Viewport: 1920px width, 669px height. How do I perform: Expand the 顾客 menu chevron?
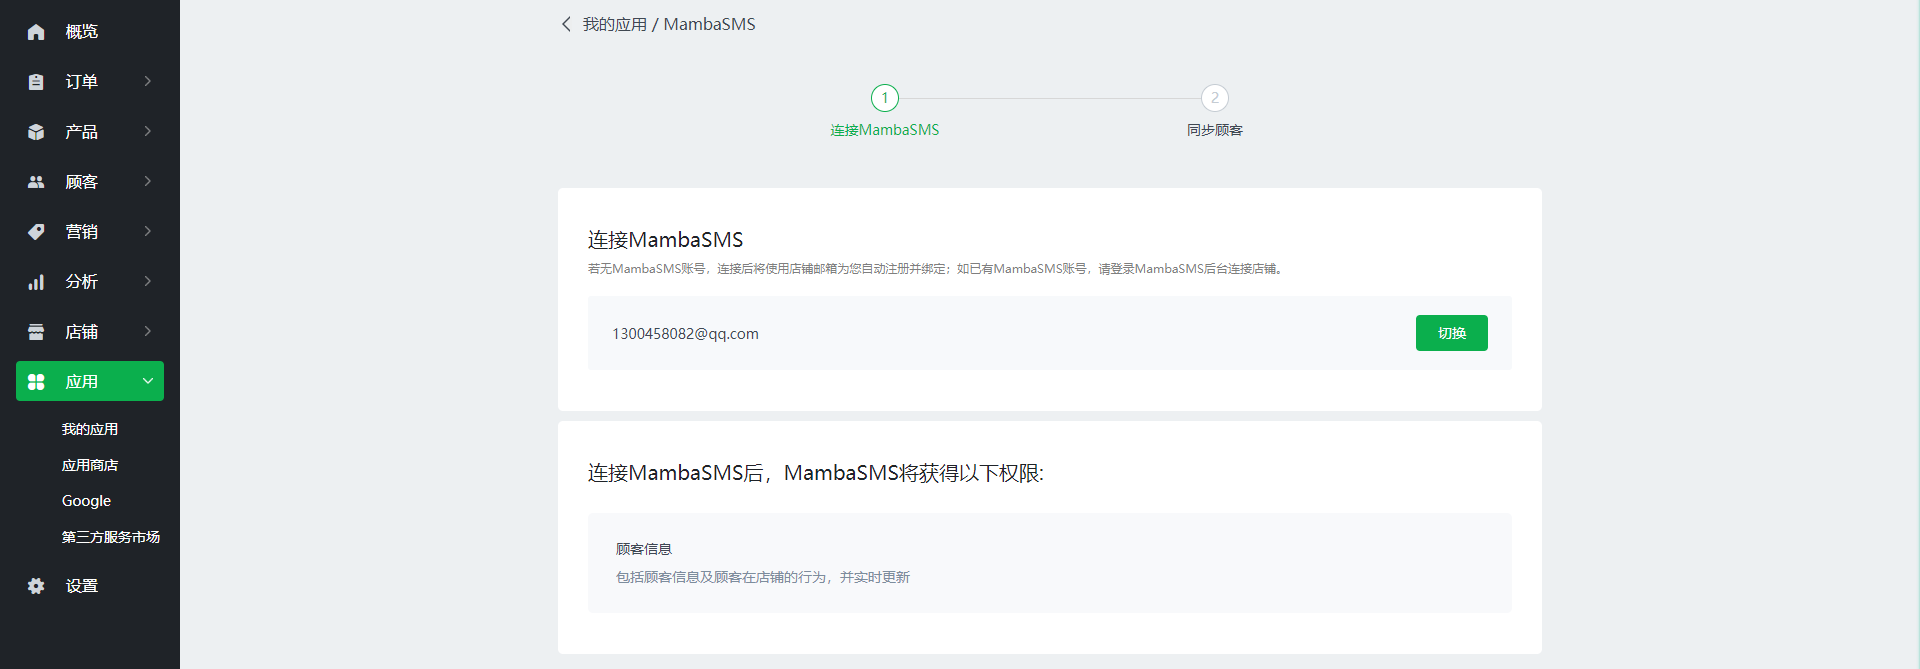148,181
